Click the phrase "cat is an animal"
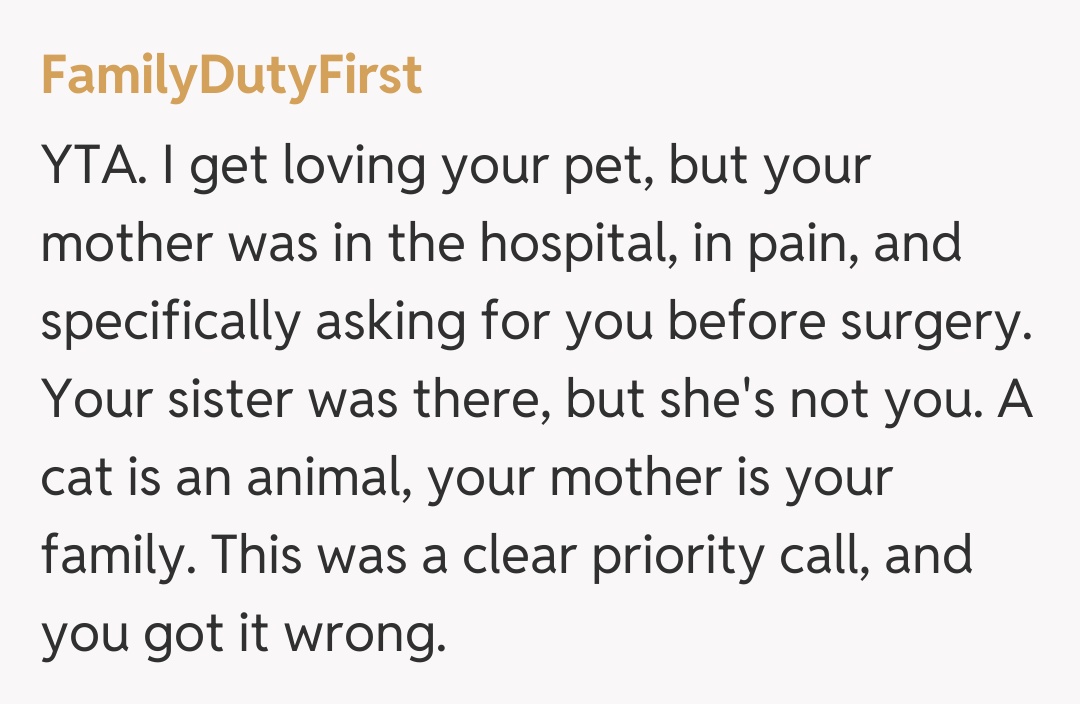 (227, 478)
